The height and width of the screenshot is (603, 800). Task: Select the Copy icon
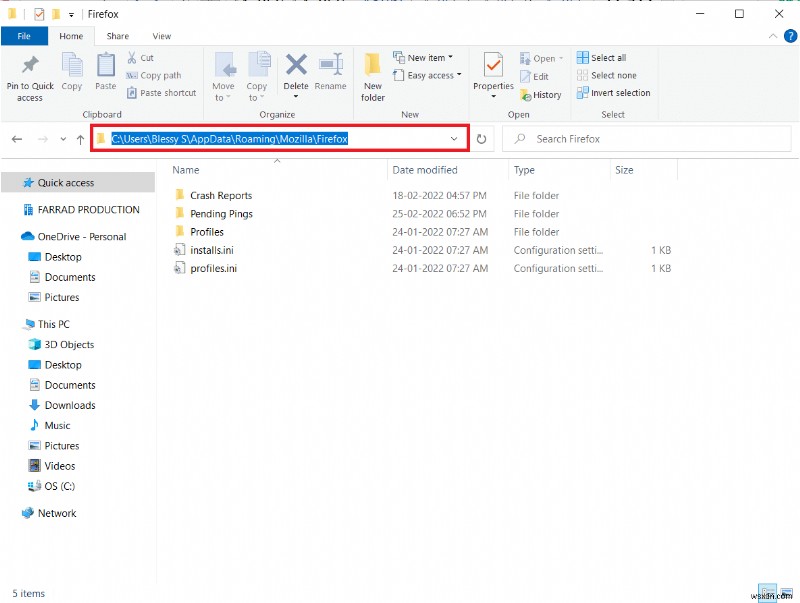pos(71,70)
